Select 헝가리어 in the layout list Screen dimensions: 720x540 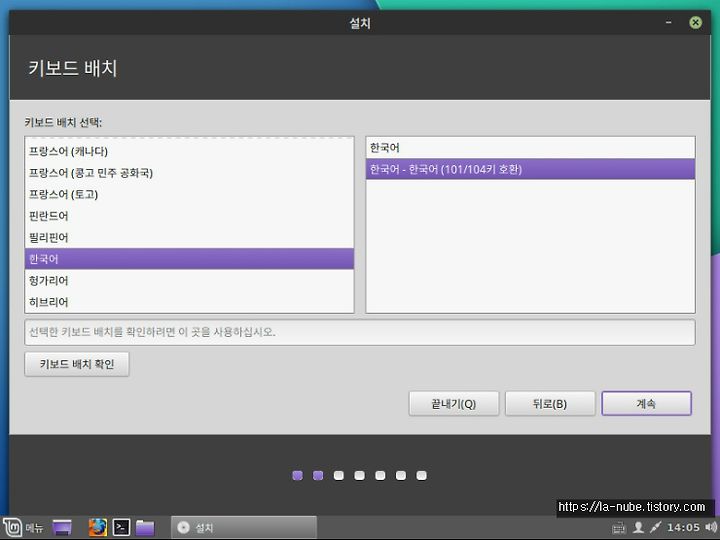tap(189, 280)
